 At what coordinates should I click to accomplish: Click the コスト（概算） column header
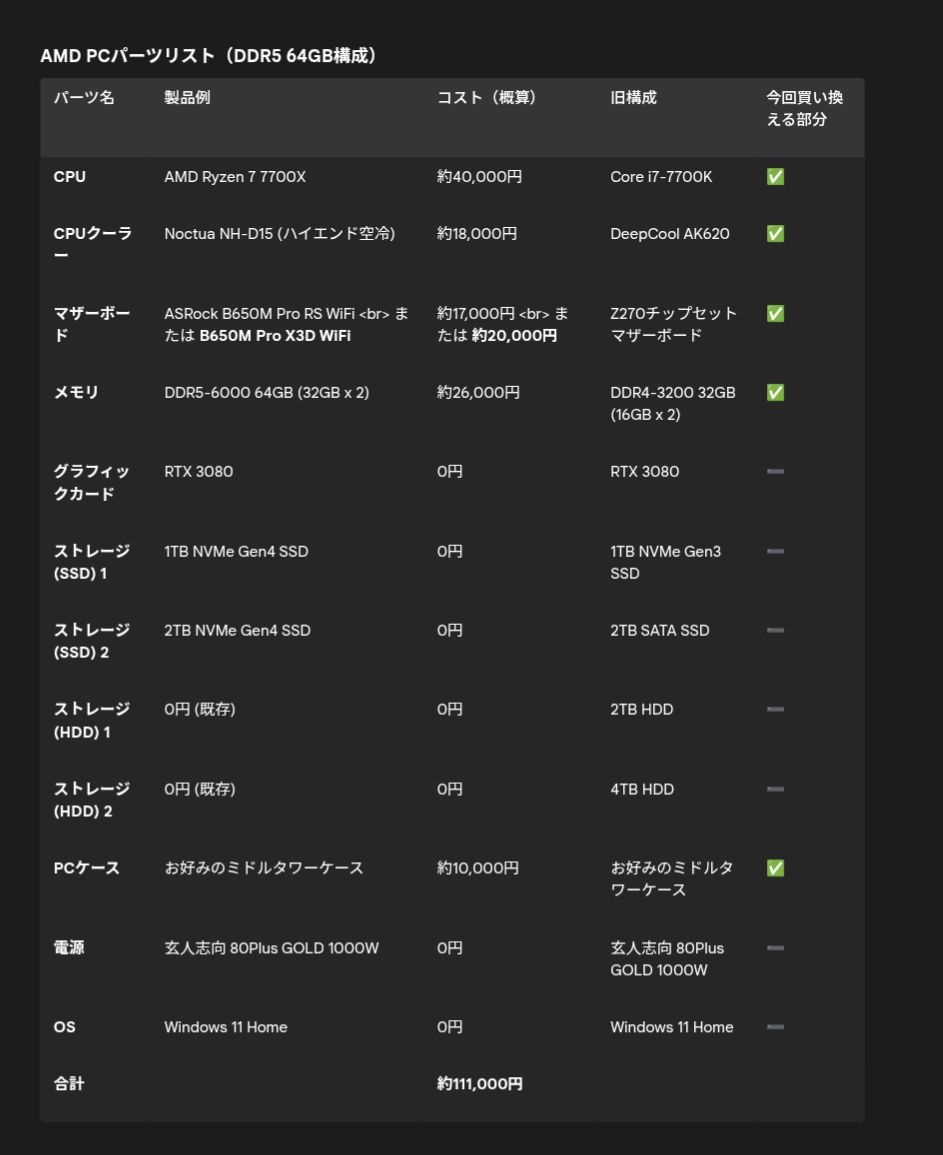pyautogui.click(x=487, y=98)
